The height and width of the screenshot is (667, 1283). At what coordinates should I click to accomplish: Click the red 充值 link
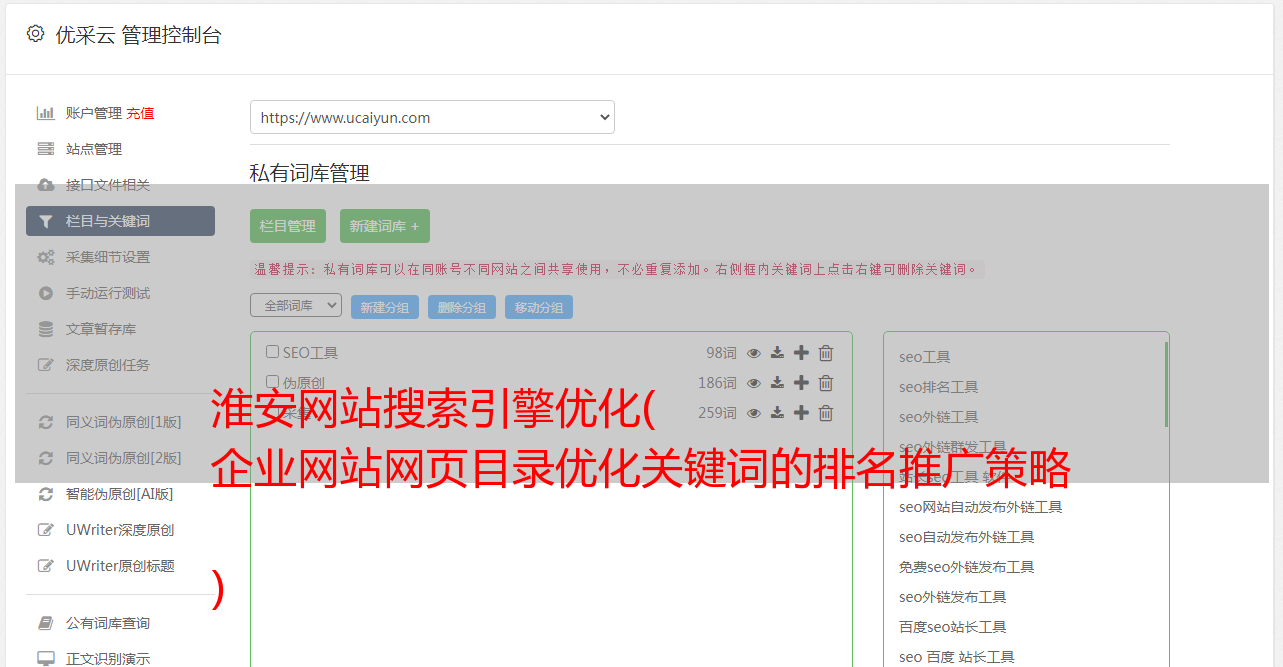140,113
